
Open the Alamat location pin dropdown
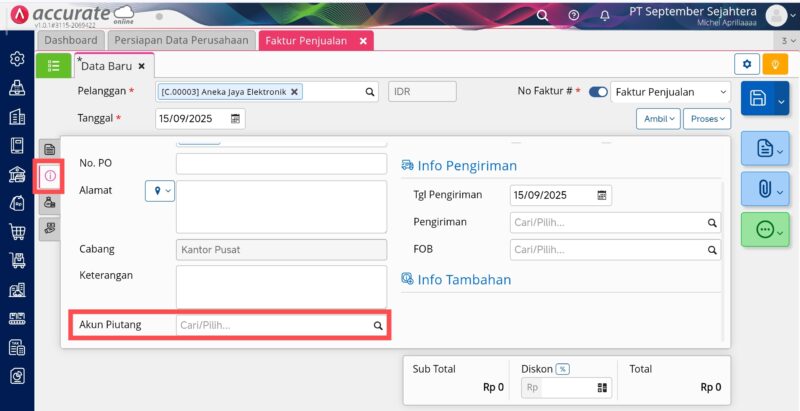pos(159,190)
